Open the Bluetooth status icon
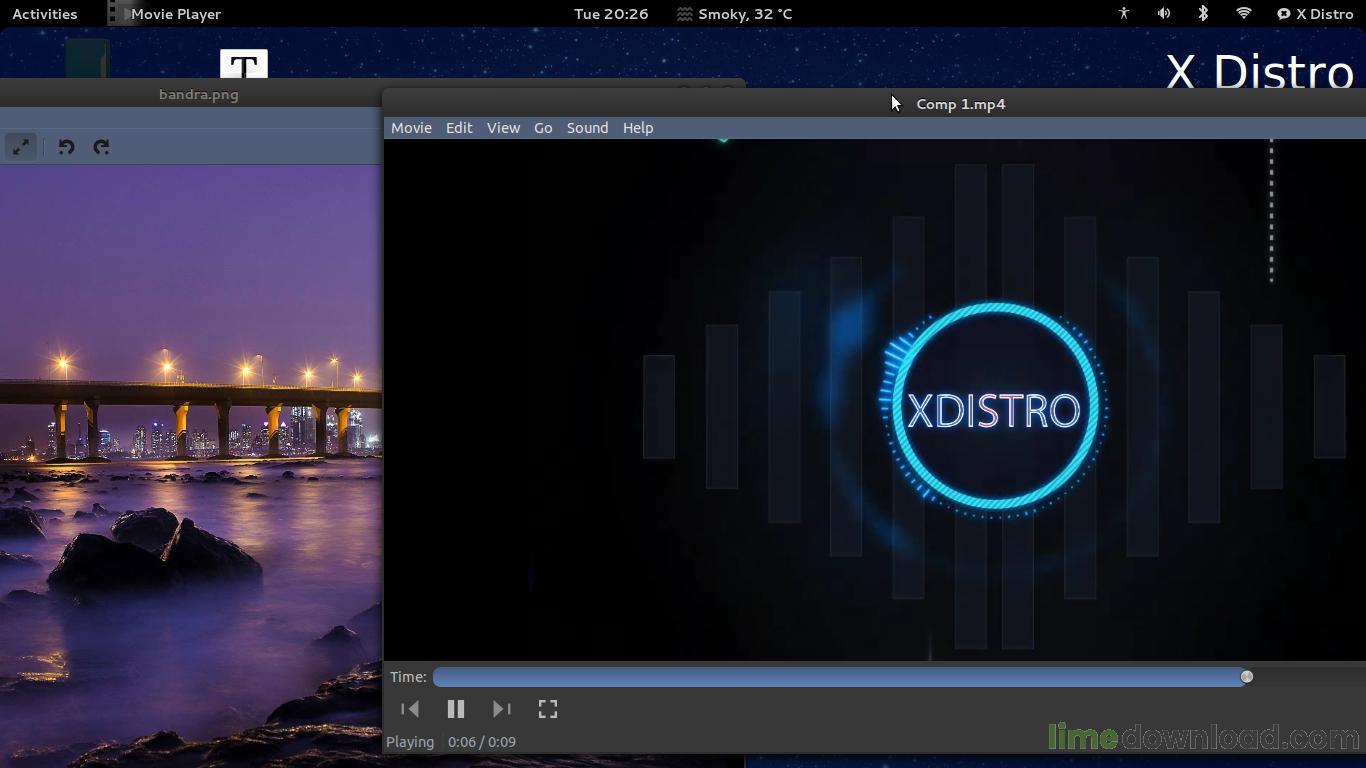 click(1203, 14)
